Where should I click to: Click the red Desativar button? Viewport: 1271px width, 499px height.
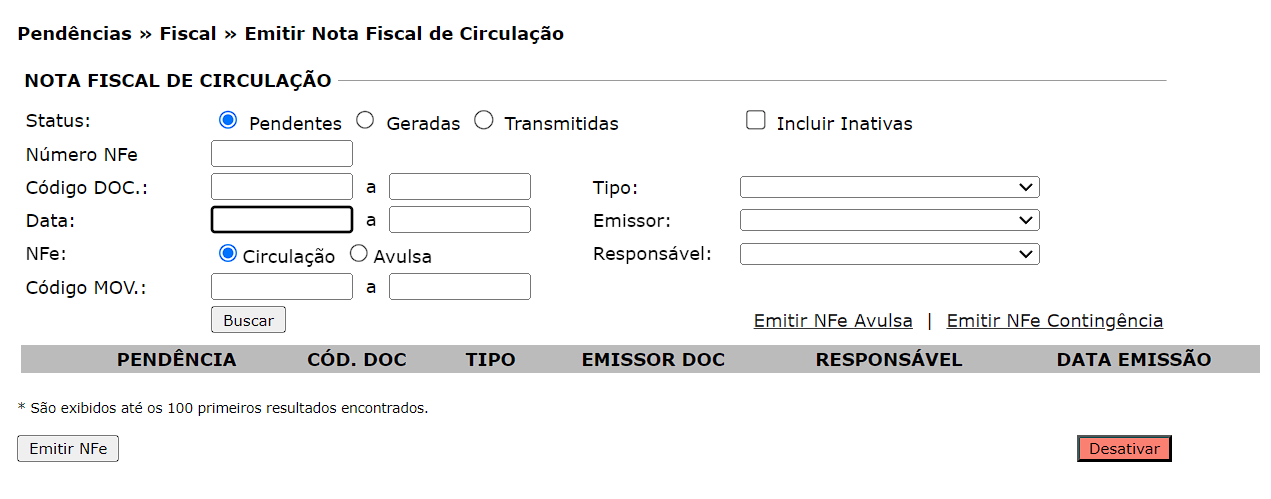(x=1124, y=449)
